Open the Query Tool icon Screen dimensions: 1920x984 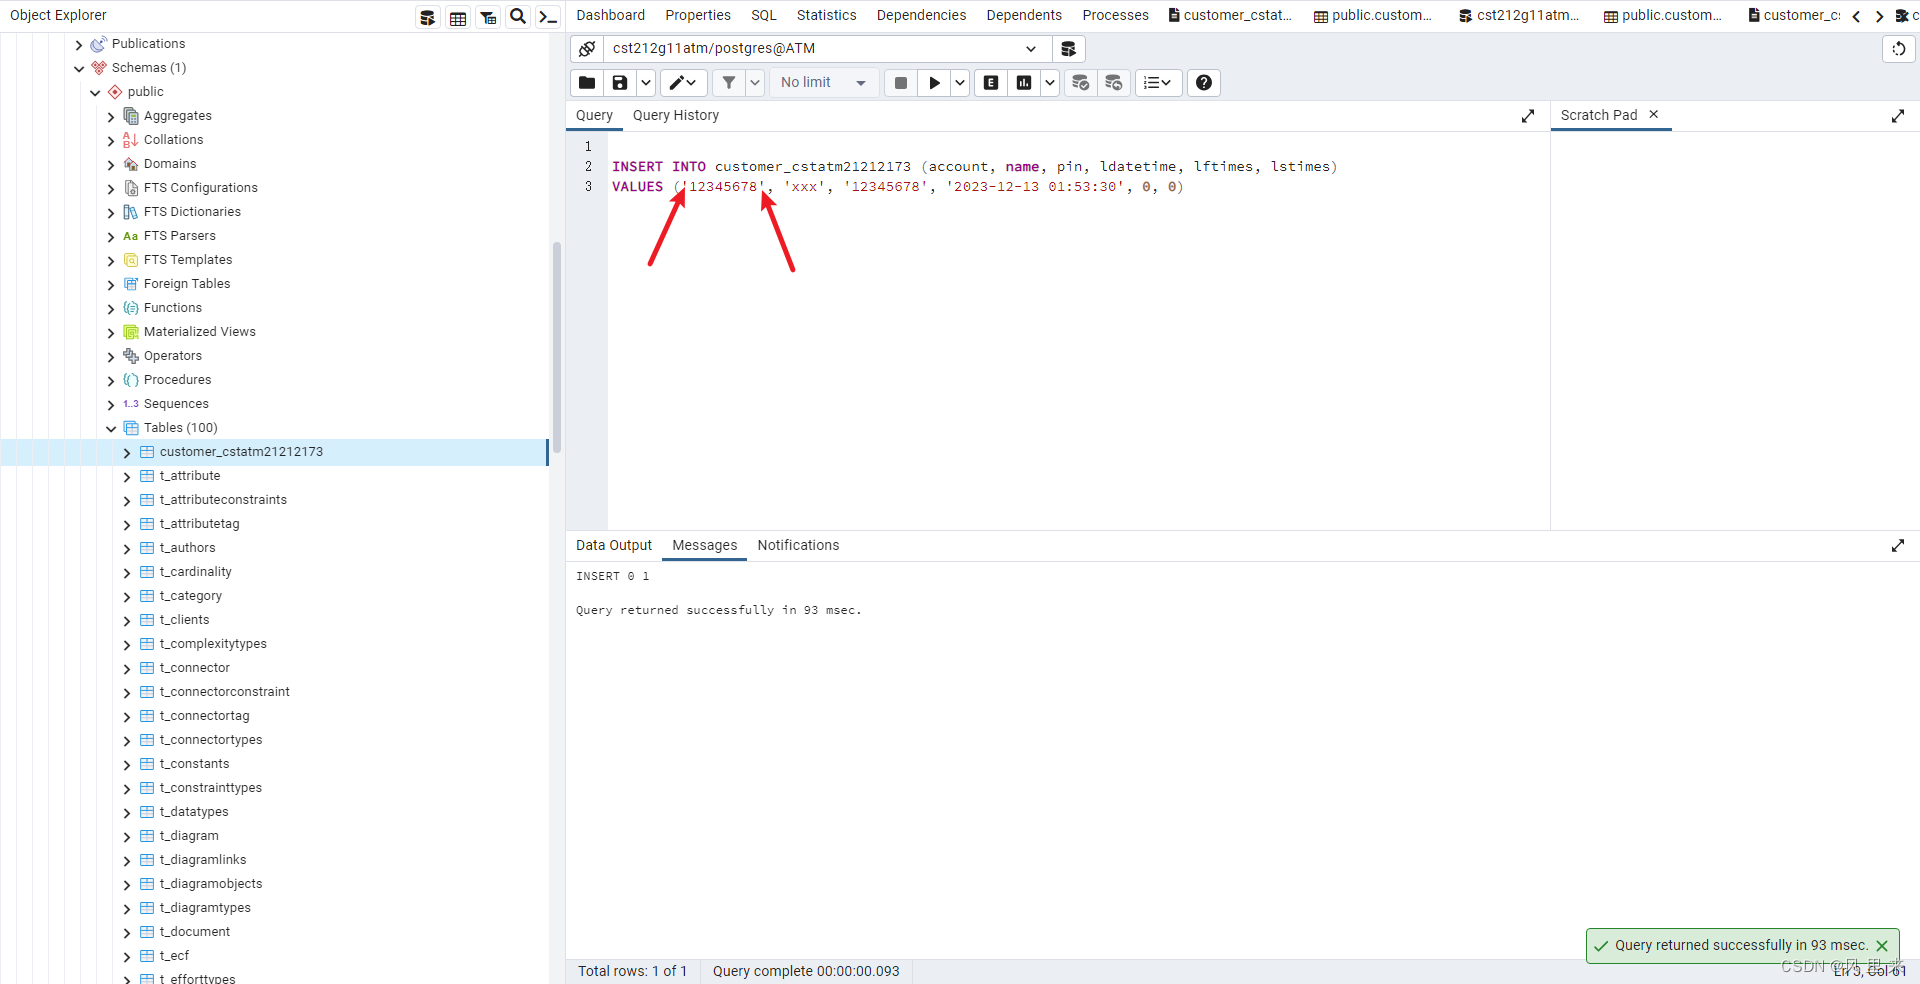coord(427,16)
